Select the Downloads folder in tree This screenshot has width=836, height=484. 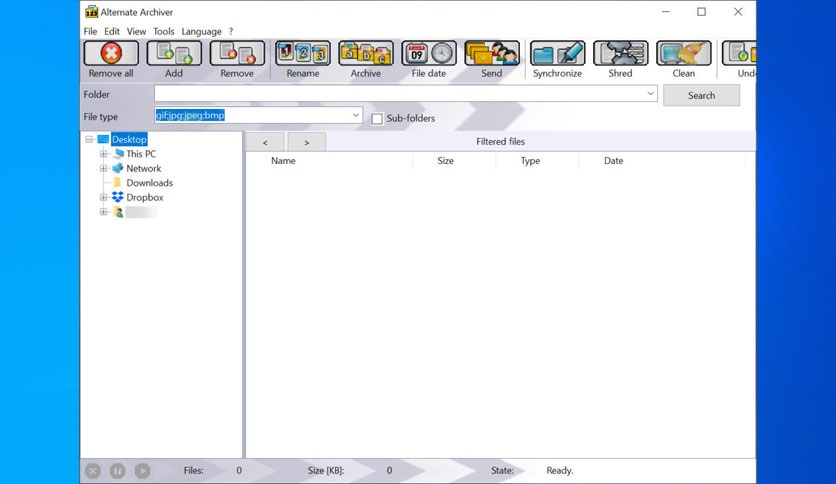pos(149,183)
